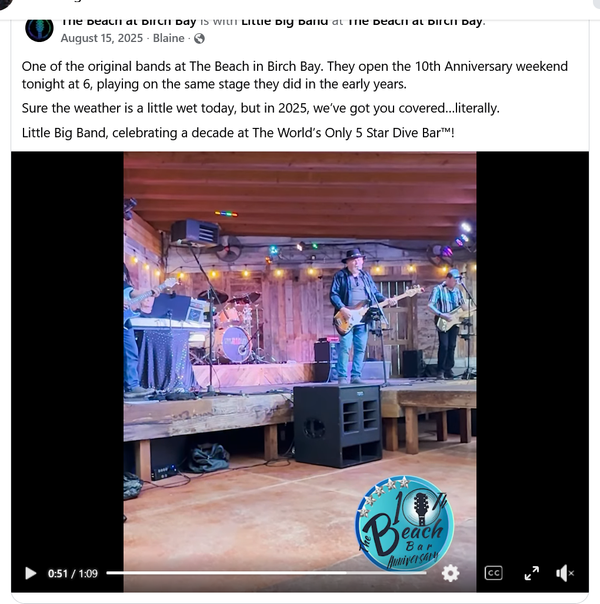The height and width of the screenshot is (604, 600).
Task: Play the Little Big Band video
Action: pyautogui.click(x=30, y=573)
